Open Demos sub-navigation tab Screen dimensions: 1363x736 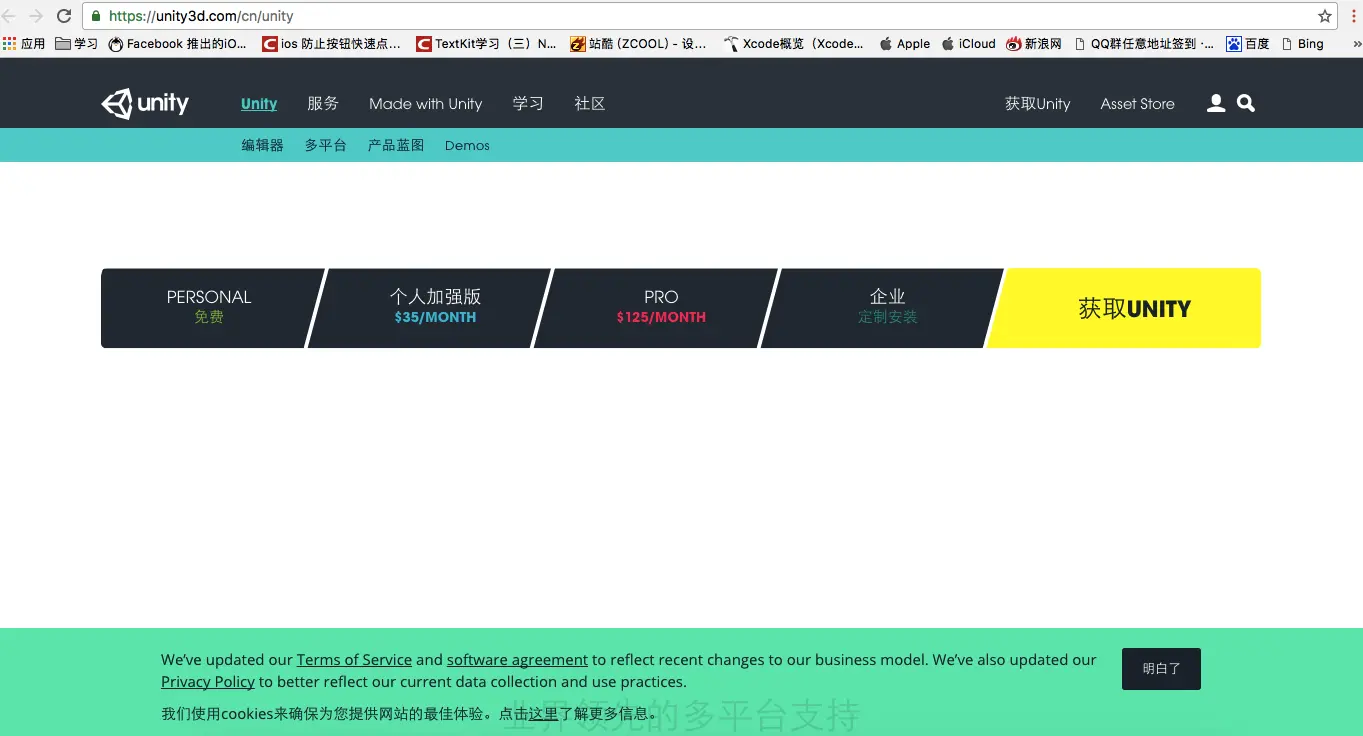point(467,145)
